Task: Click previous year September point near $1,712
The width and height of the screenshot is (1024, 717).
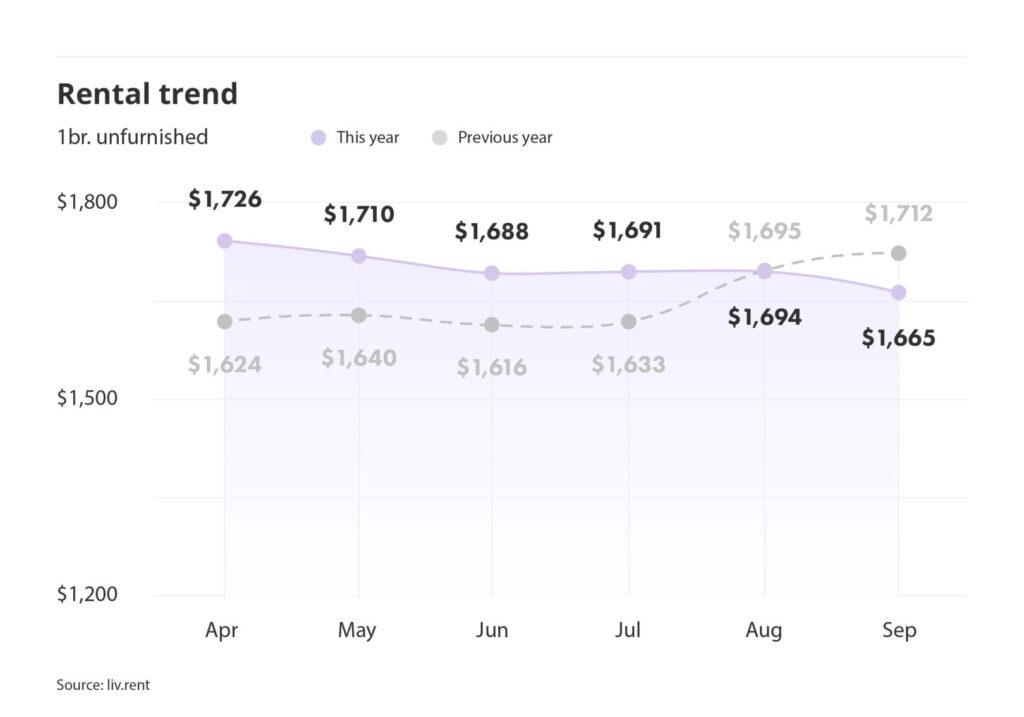Action: (x=899, y=253)
